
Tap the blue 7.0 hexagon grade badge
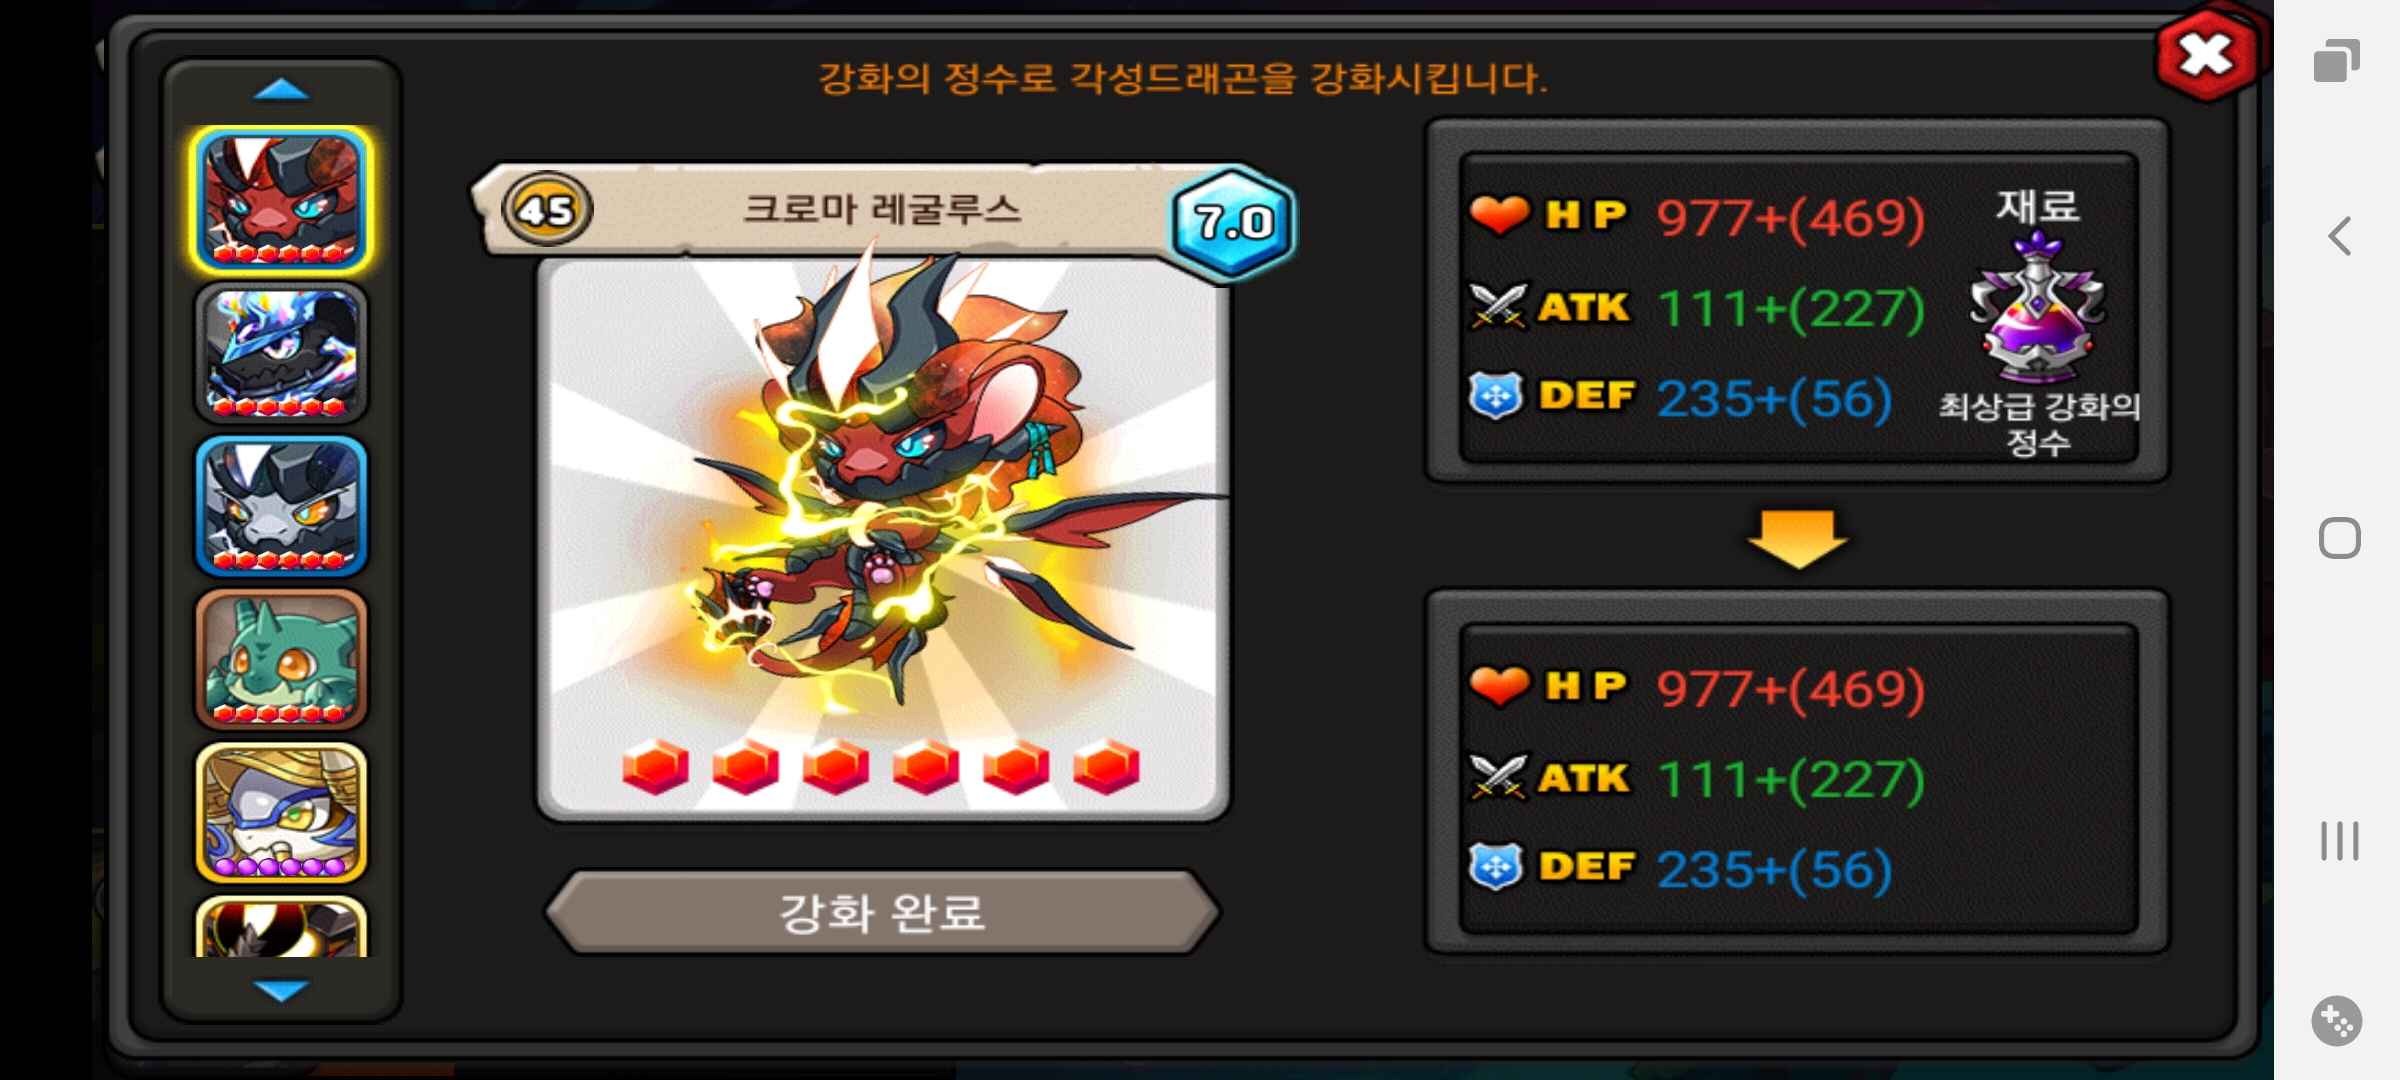click(x=1234, y=222)
